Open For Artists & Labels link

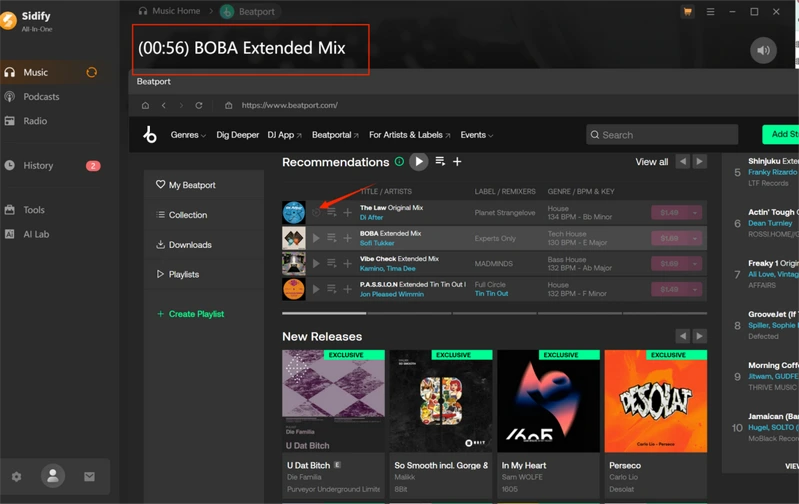[x=410, y=135]
